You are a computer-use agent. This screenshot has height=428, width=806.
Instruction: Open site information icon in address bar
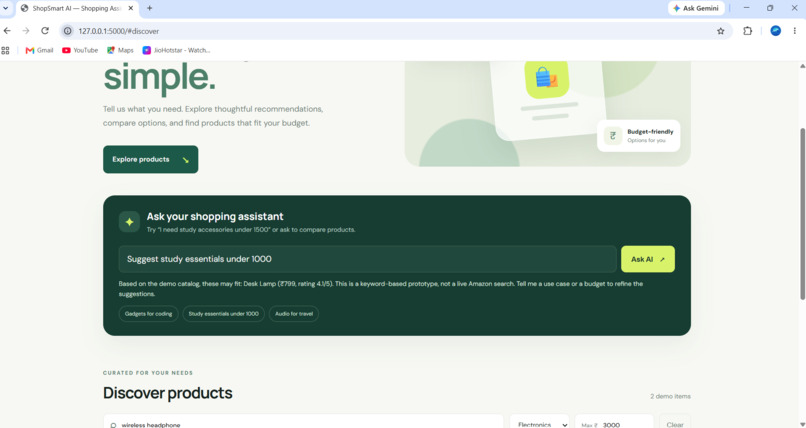point(67,31)
